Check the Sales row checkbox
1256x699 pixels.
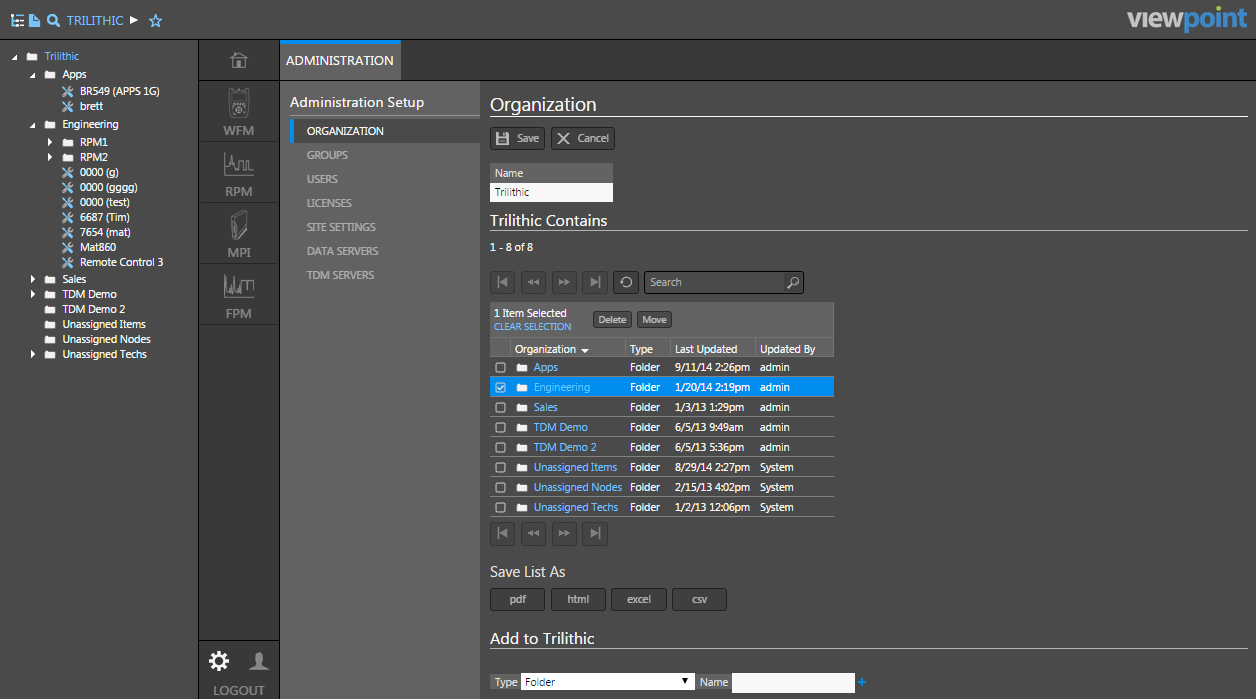[501, 407]
